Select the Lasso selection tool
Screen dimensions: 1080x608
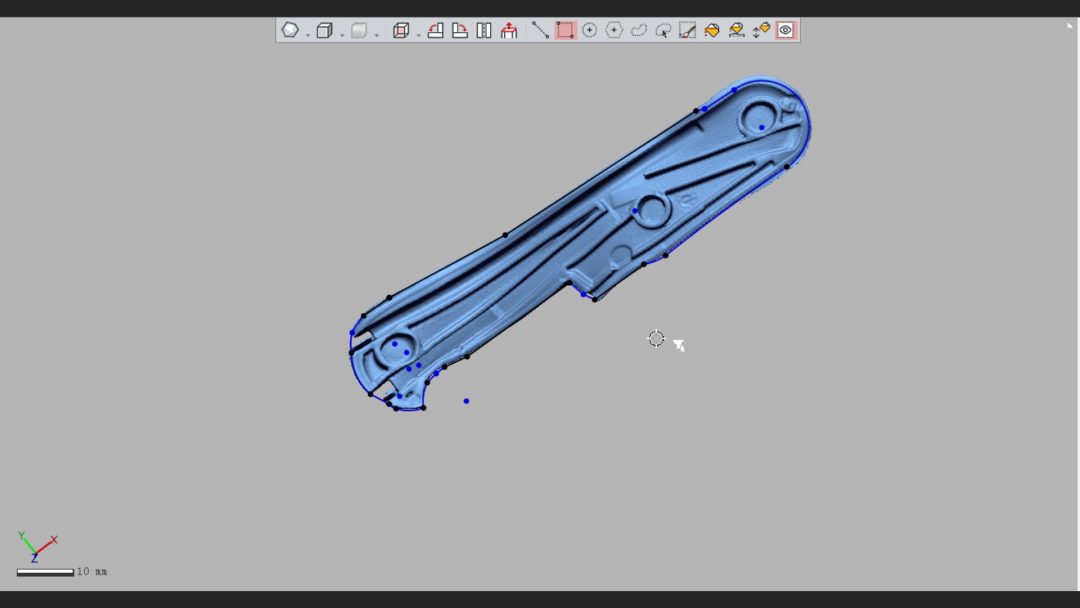click(664, 30)
